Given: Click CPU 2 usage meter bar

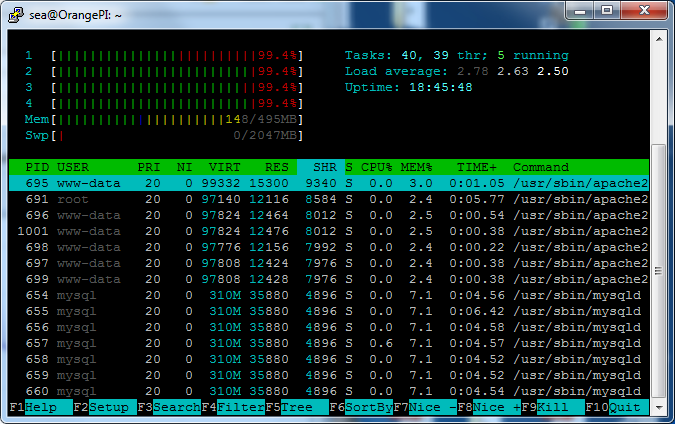Looking at the screenshot, I should [177, 71].
